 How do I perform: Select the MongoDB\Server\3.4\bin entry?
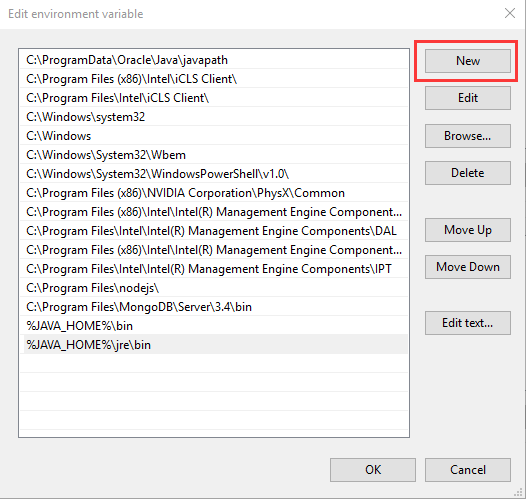pos(214,307)
